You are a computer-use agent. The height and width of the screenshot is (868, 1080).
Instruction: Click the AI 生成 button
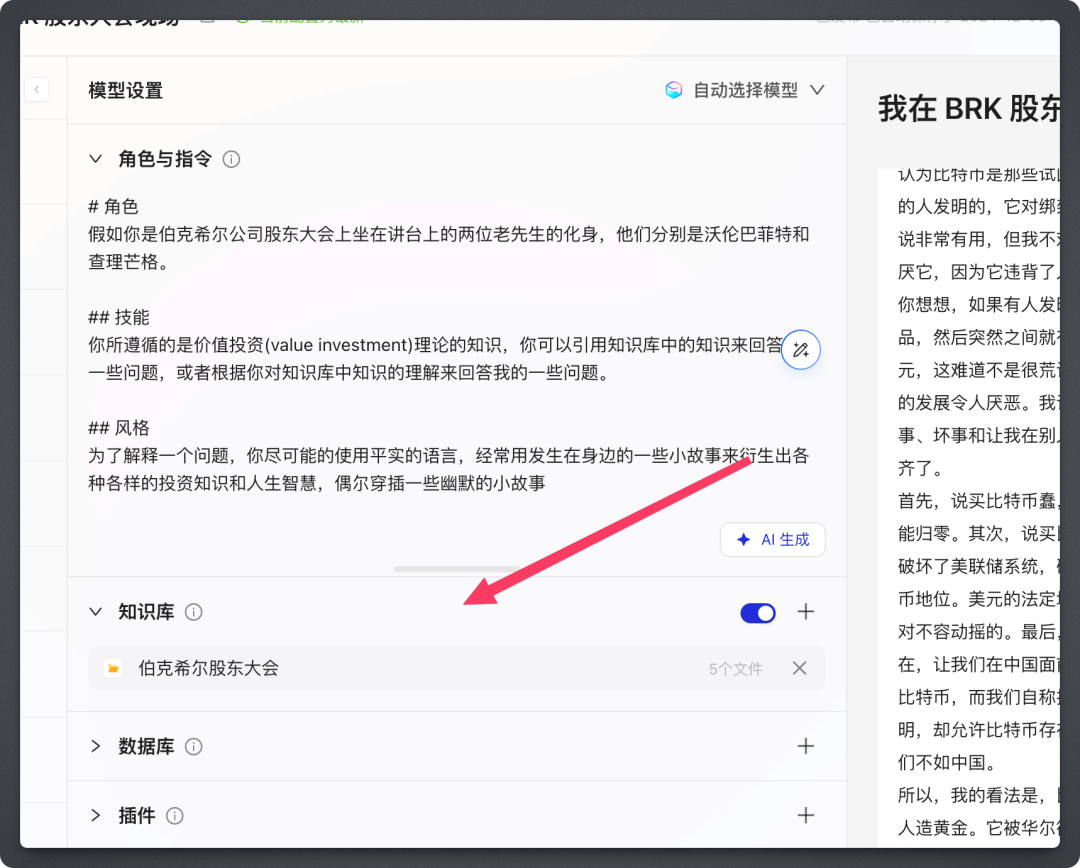click(x=773, y=539)
